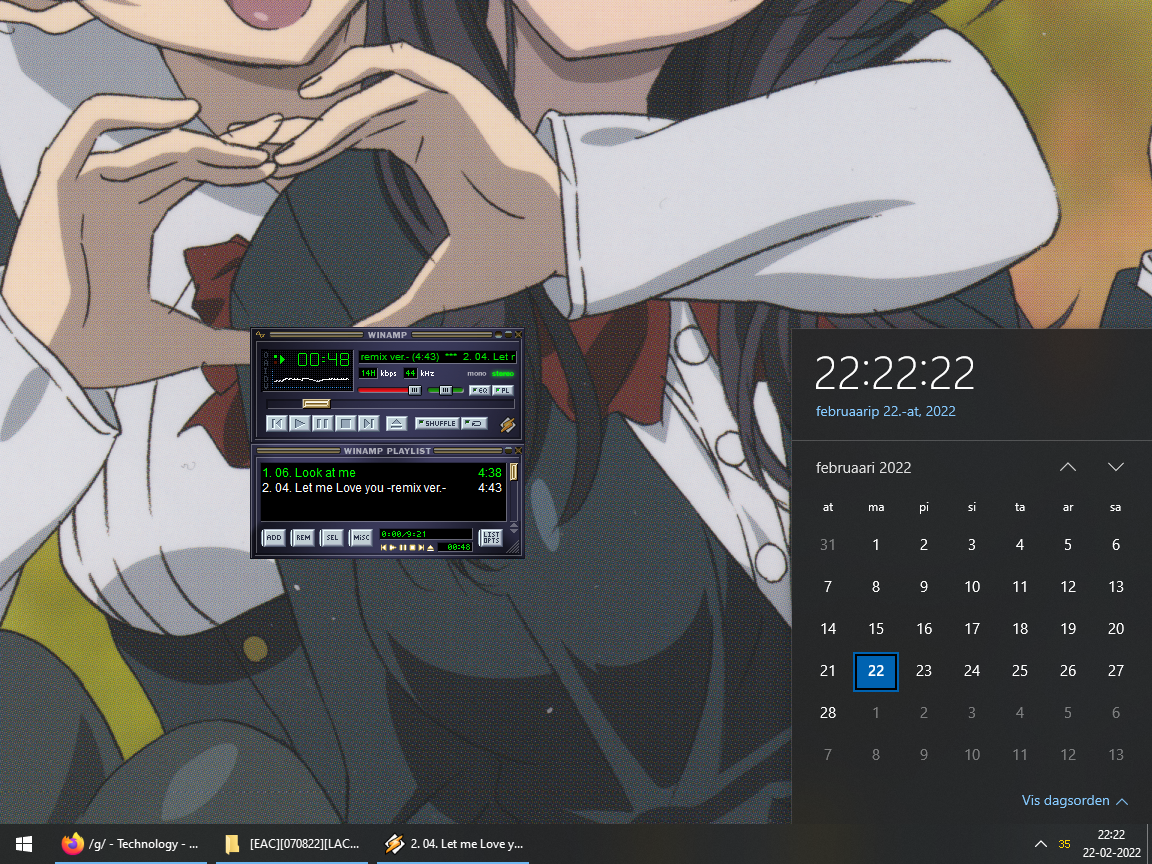1152x864 pixels.
Task: Click the playlist mini Eject button
Action: 431,548
